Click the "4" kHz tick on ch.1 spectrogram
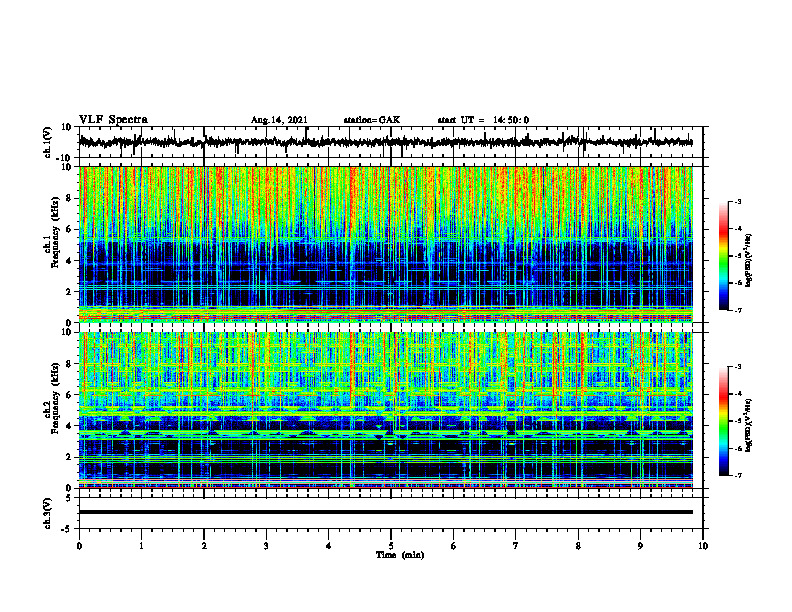 coord(69,261)
